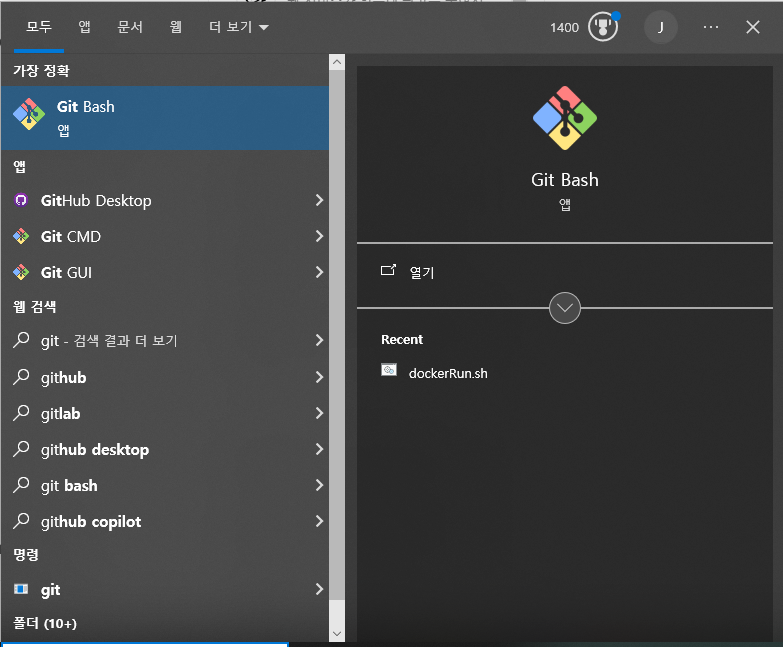This screenshot has height=647, width=783.
Task: Click the magnifier icon beside 'git - 검색 결과 더 보기'
Action: click(21, 340)
